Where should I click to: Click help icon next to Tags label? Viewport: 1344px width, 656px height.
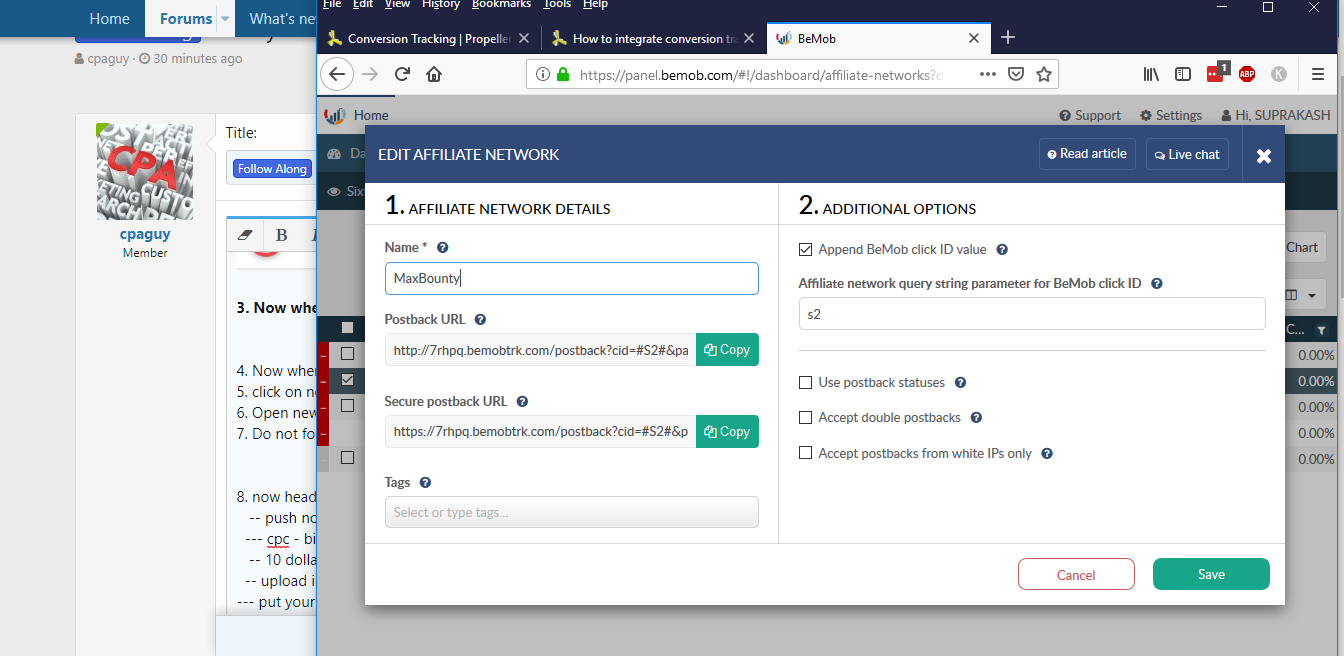pos(425,482)
